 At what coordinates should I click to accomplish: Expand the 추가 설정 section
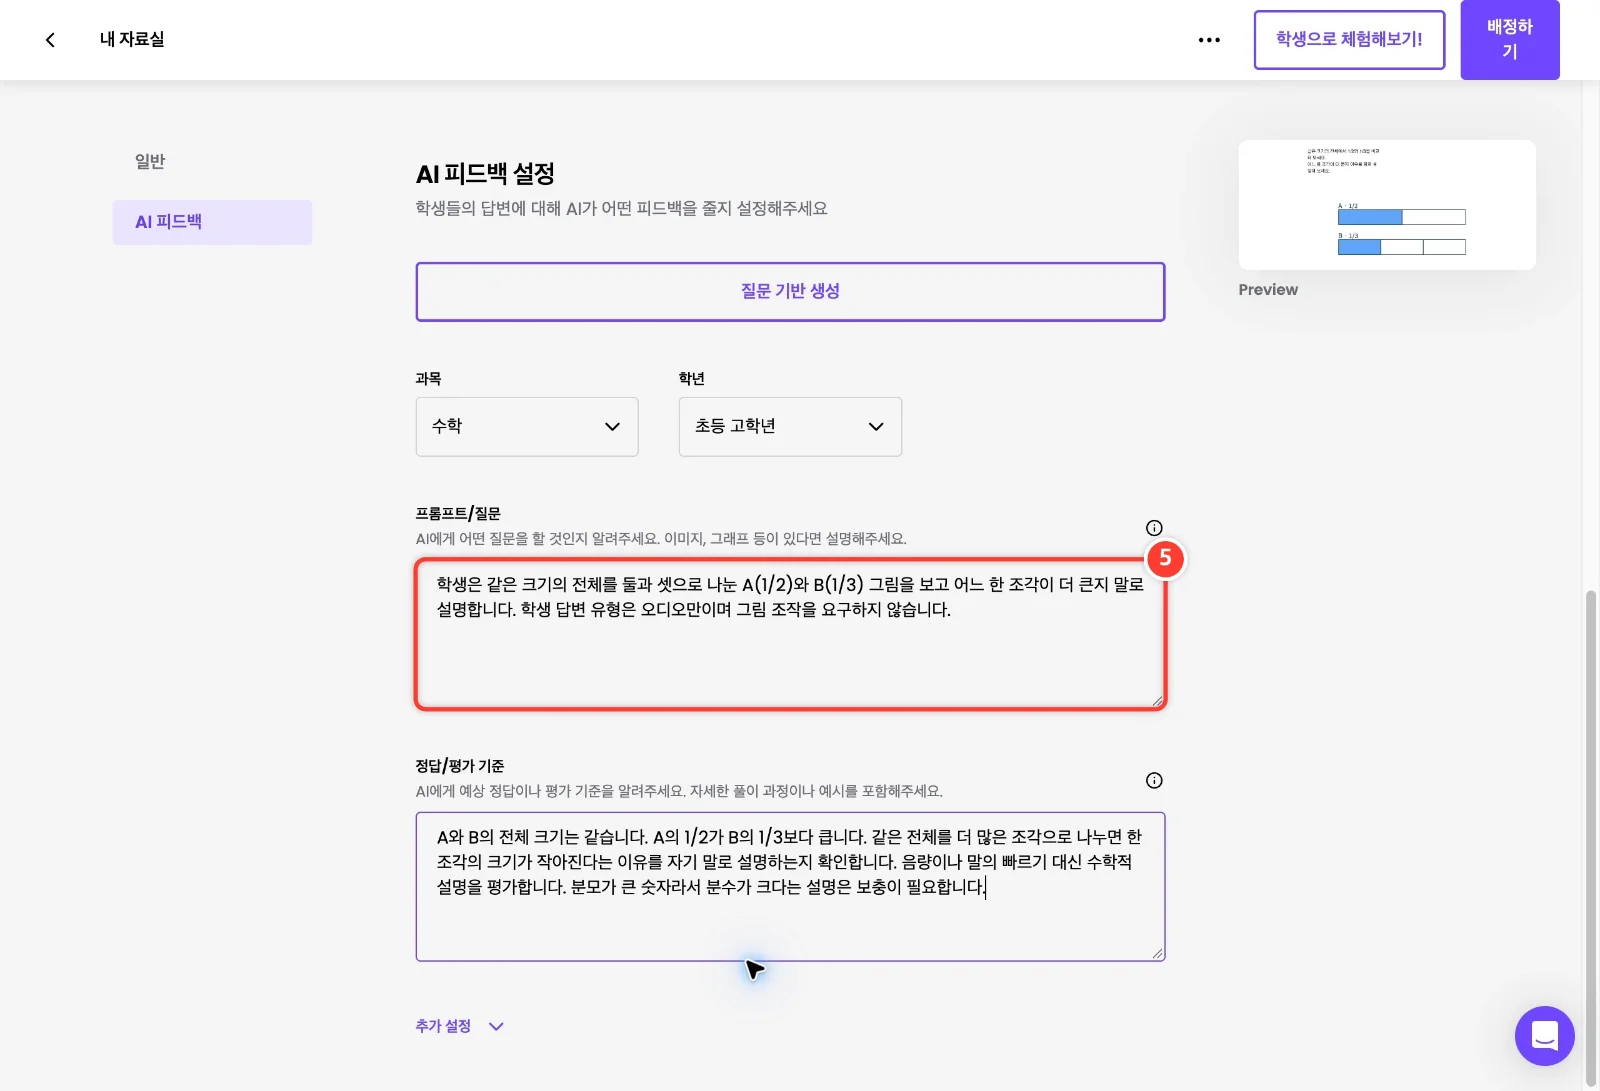point(460,1026)
